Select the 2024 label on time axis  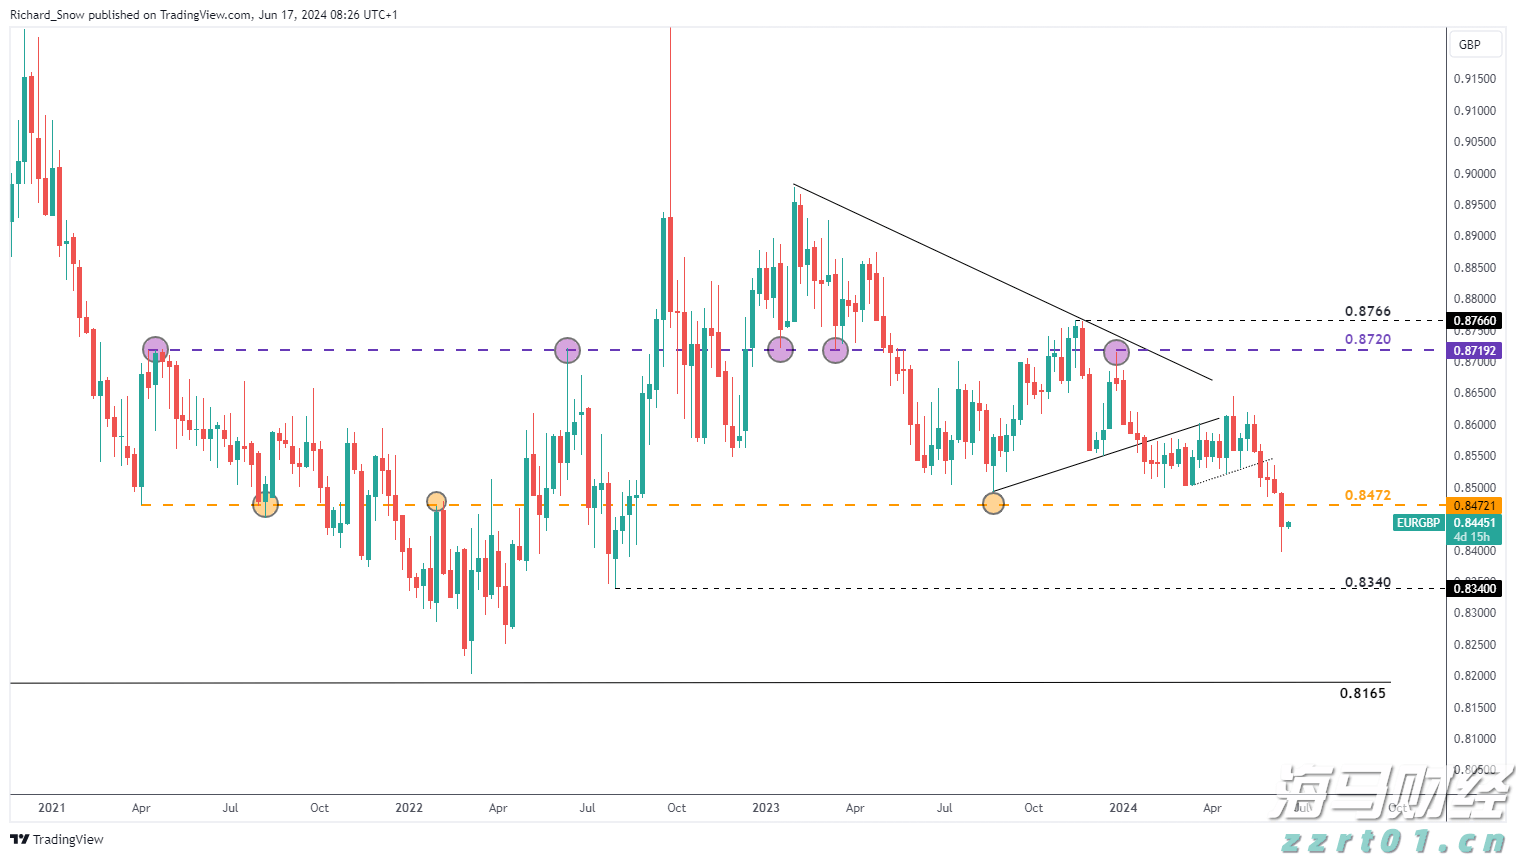click(1123, 808)
